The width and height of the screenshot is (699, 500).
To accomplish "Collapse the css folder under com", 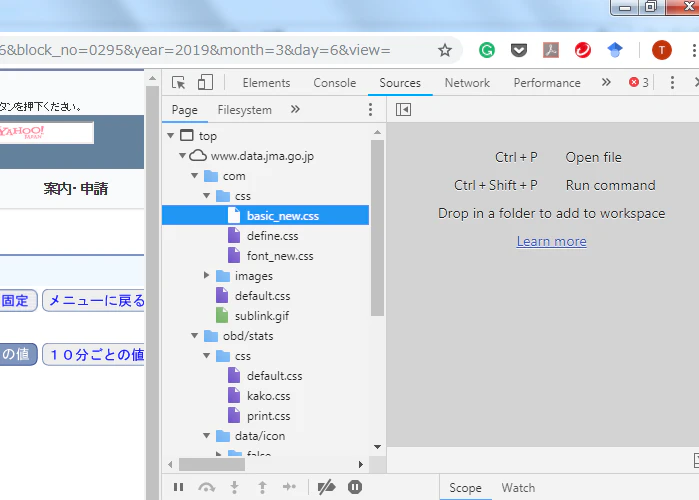I will [206, 196].
